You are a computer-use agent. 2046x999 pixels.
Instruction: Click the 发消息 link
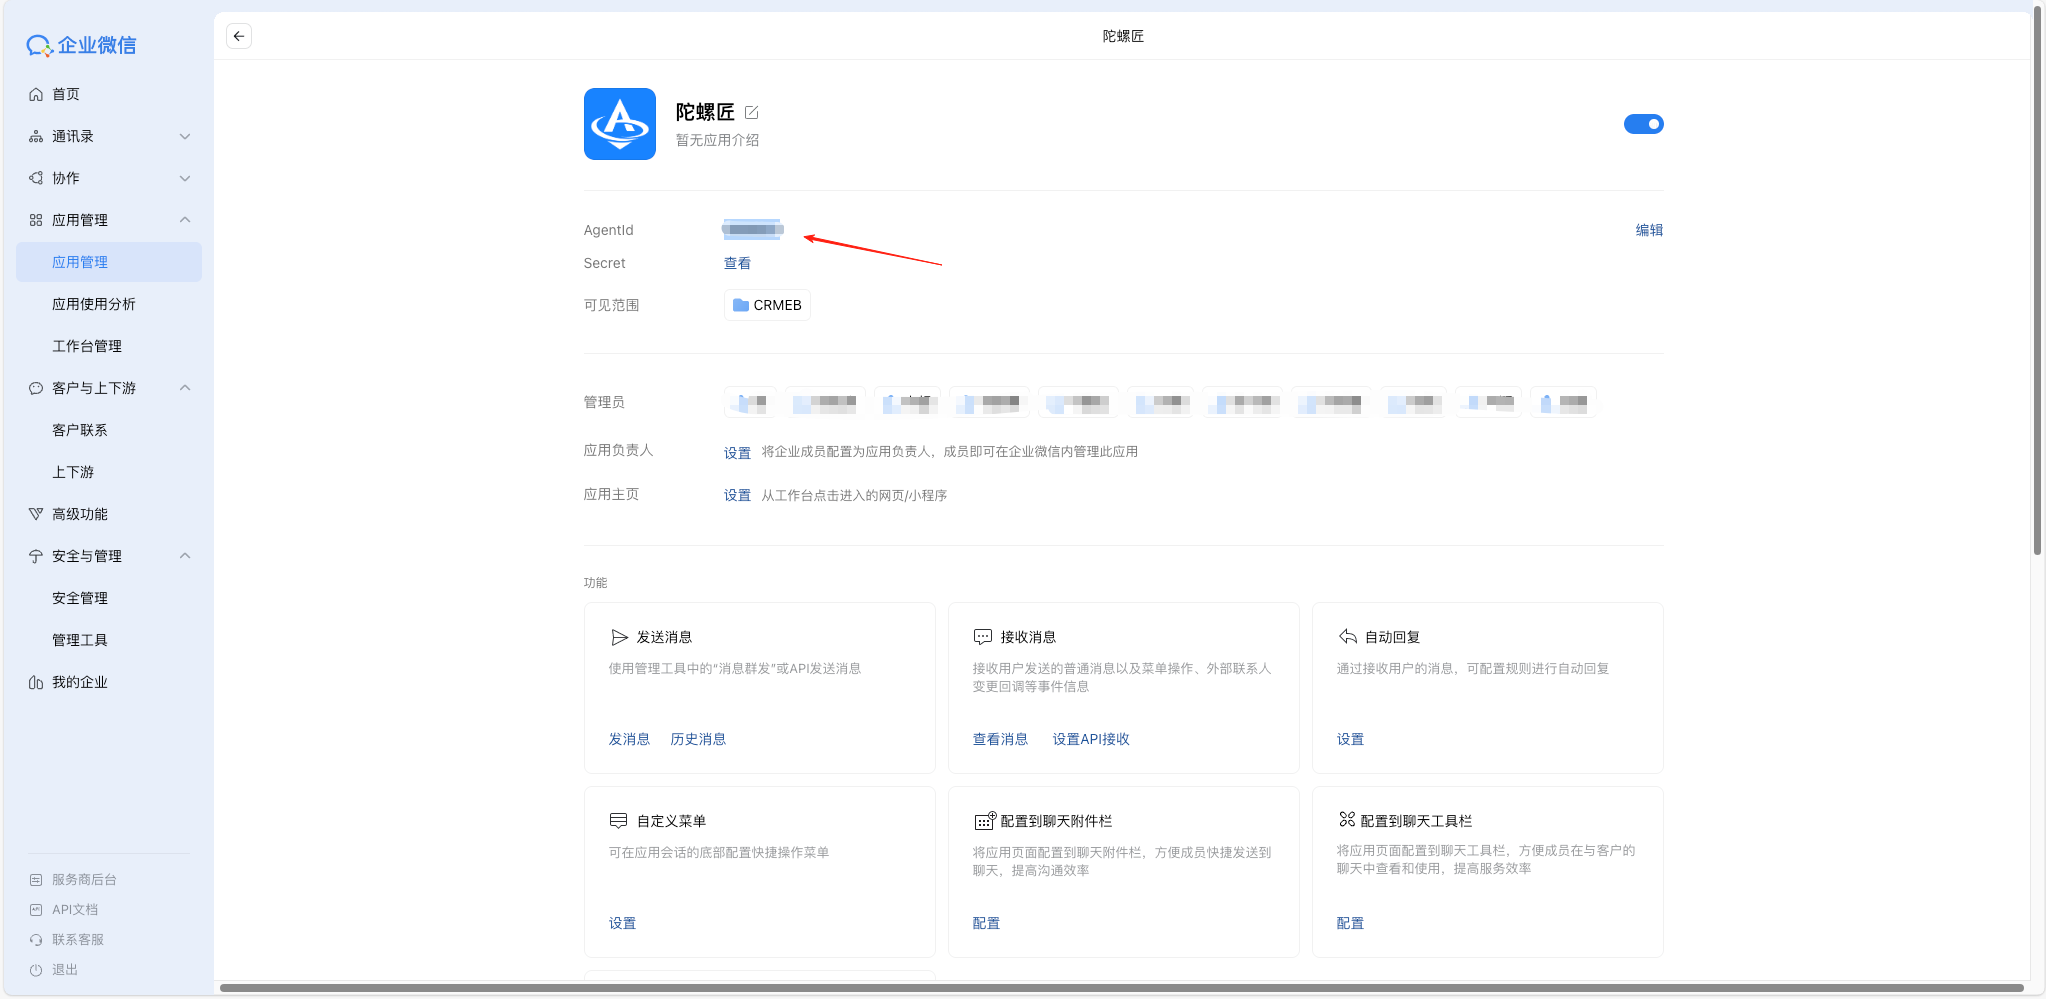[x=629, y=739]
